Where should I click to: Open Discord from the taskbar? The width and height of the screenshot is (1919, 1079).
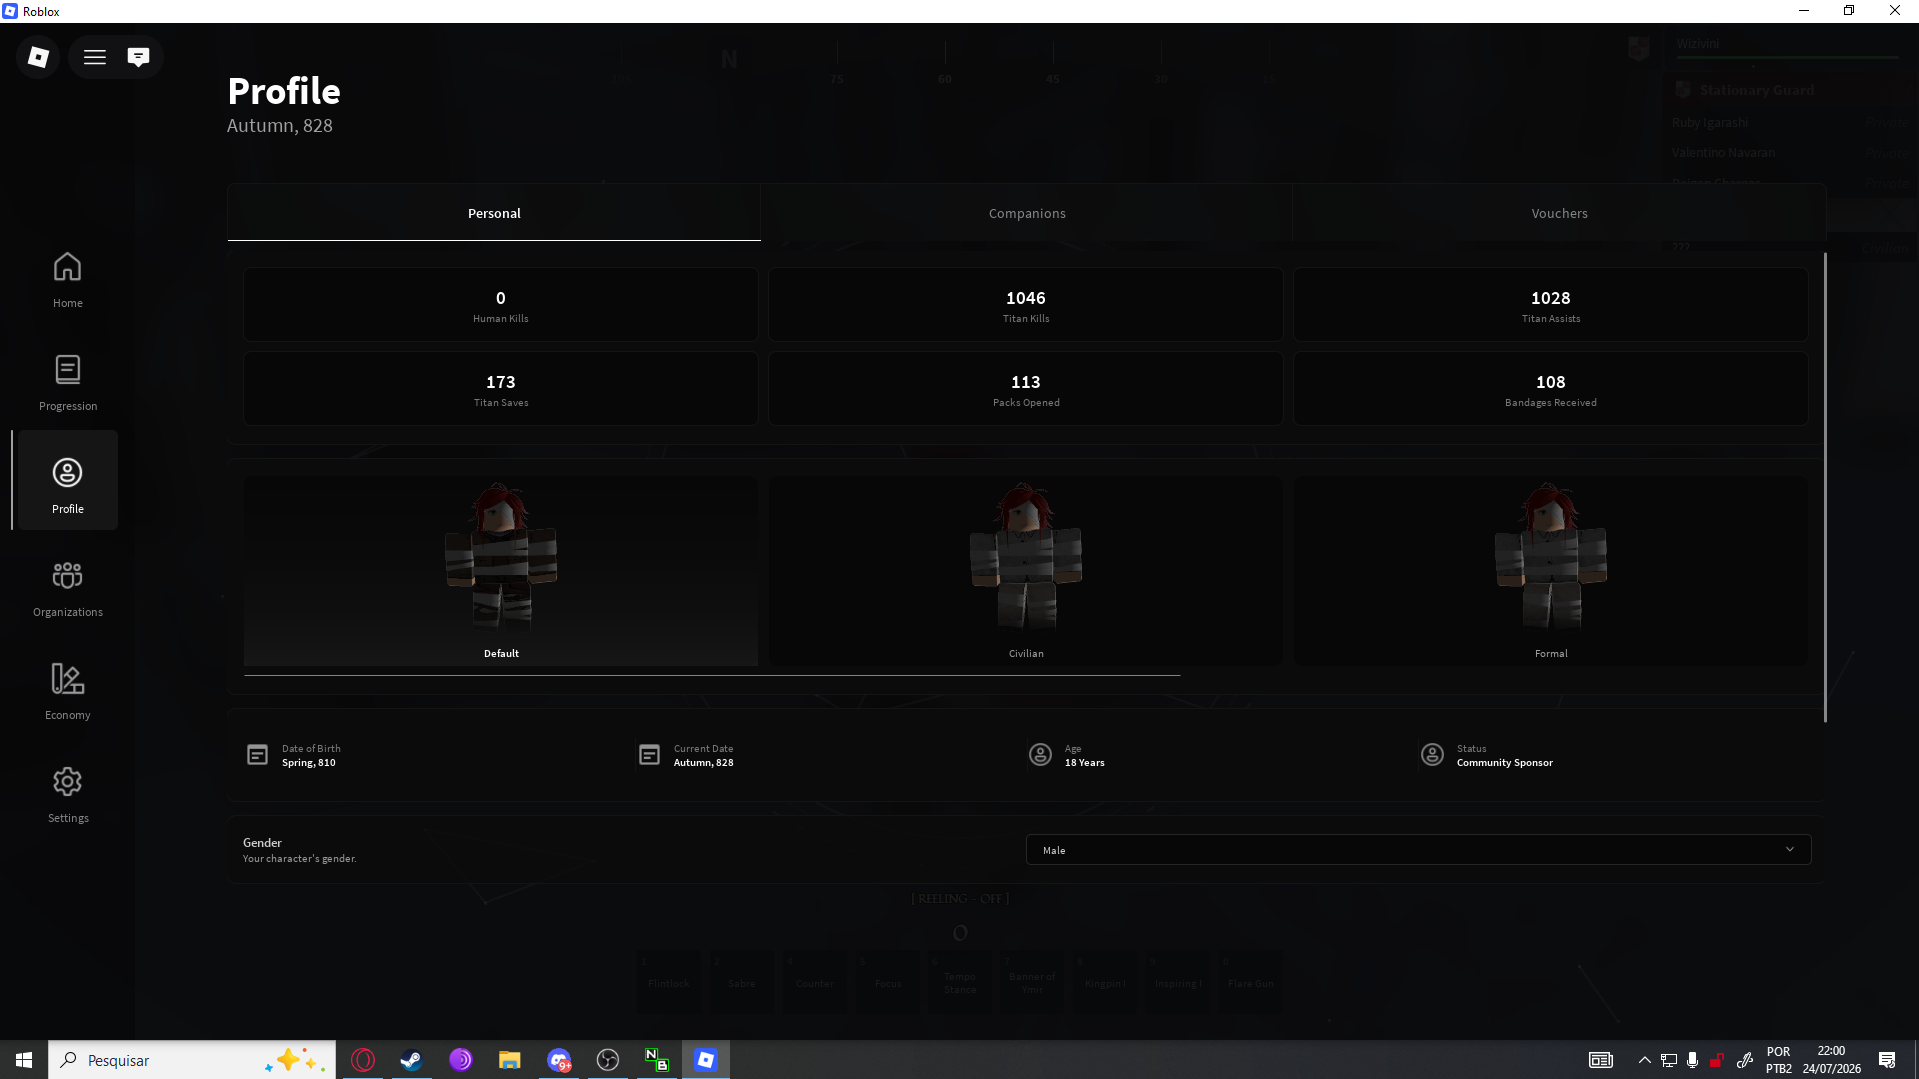point(559,1060)
